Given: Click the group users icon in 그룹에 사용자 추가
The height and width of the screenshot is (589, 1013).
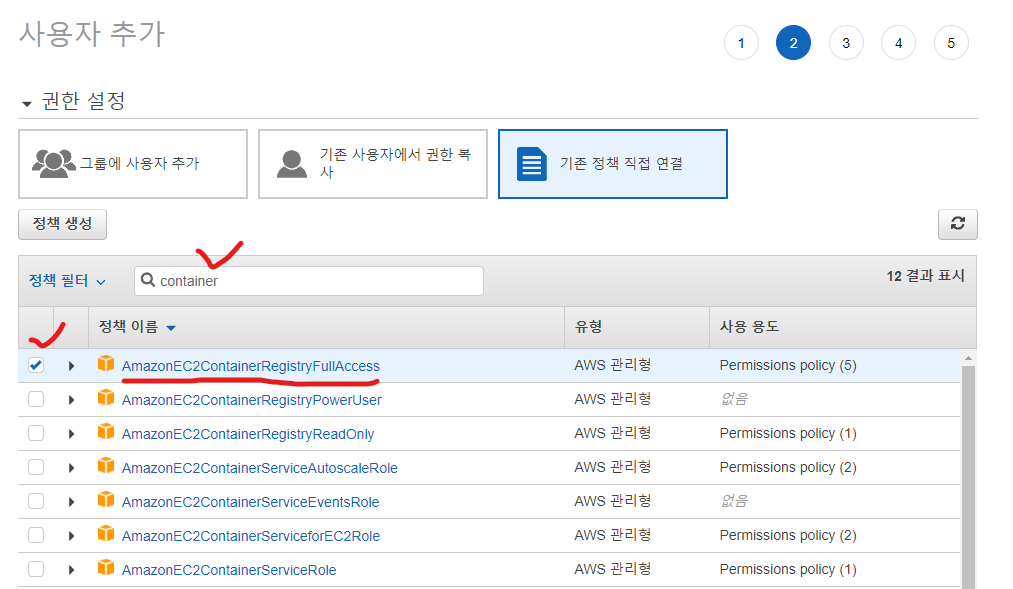Looking at the screenshot, I should pos(54,163).
